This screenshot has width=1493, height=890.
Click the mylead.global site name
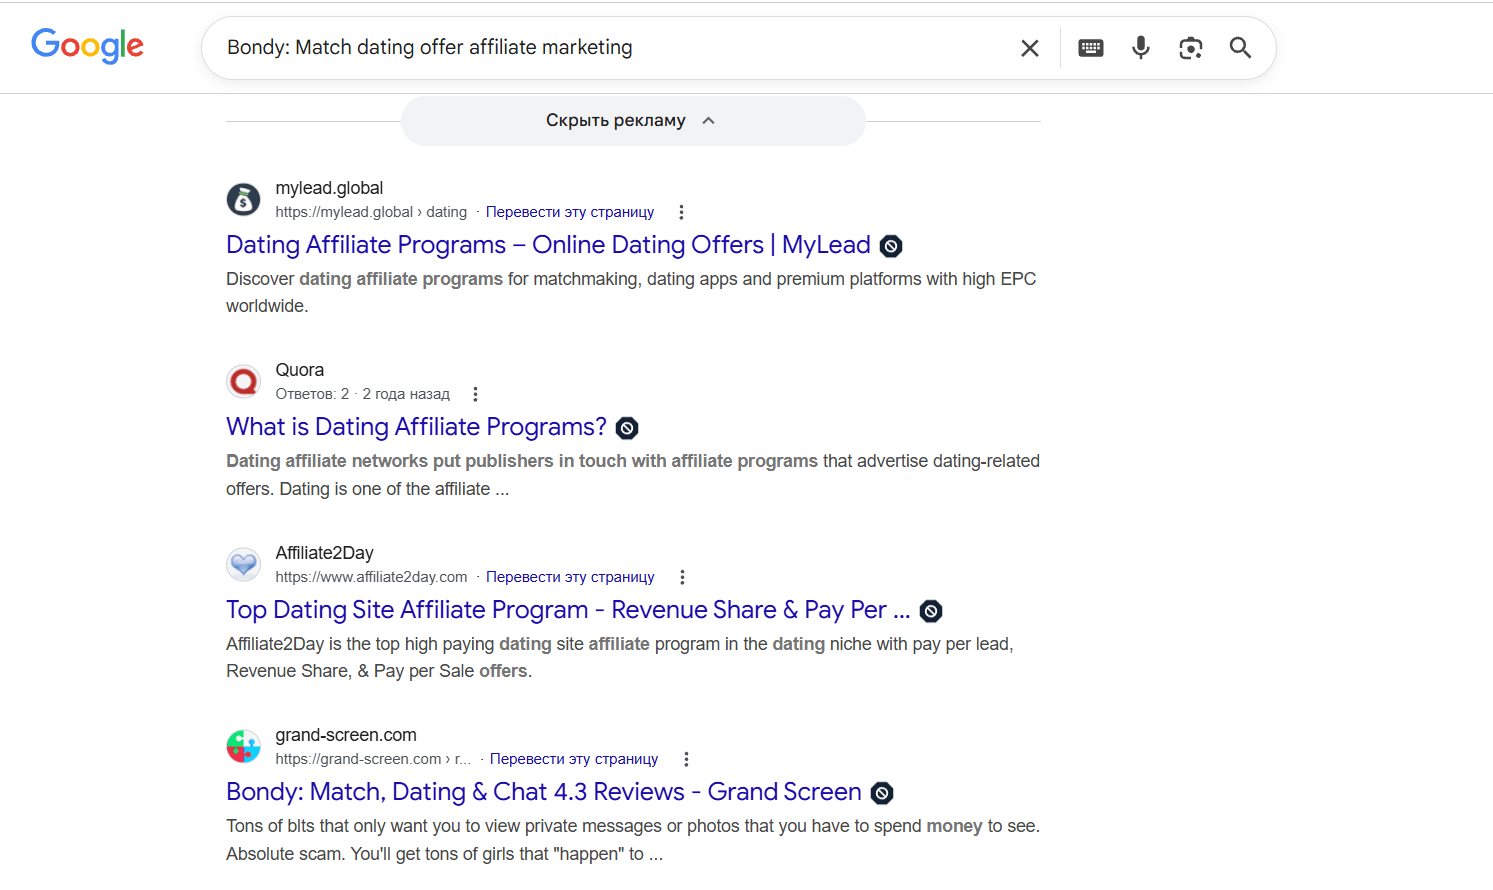pyautogui.click(x=329, y=188)
